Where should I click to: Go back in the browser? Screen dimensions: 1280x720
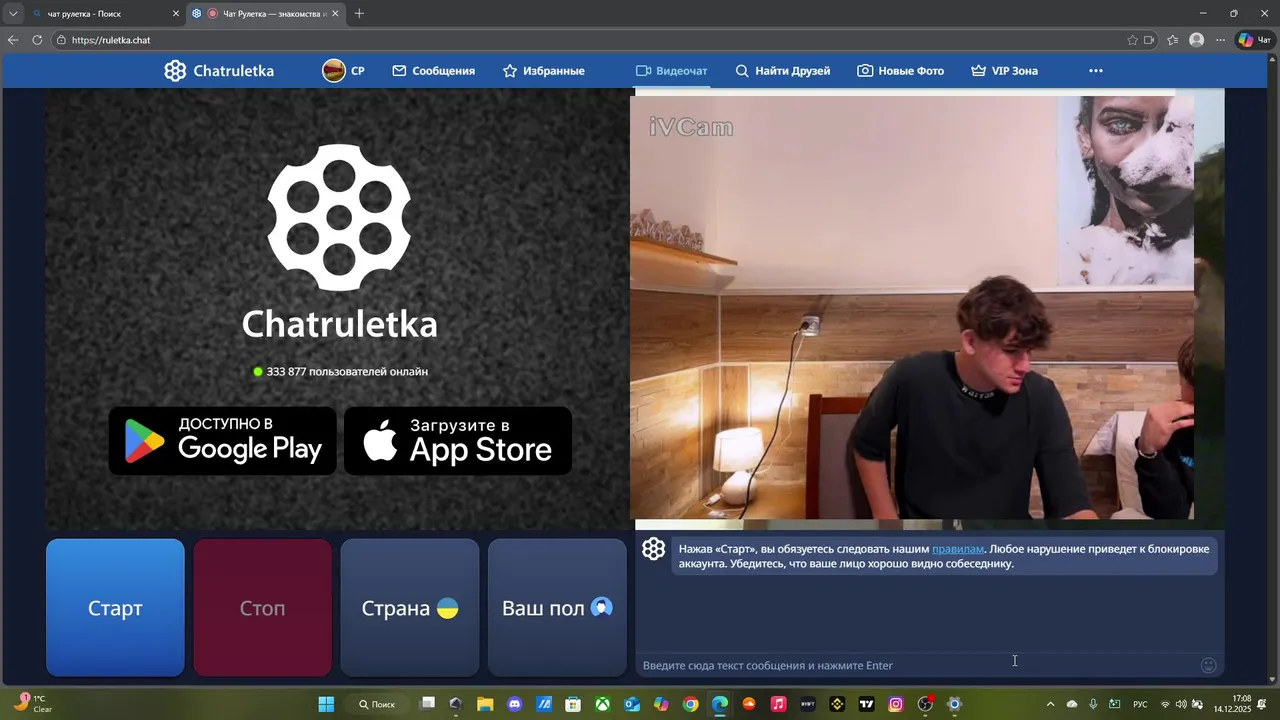click(13, 40)
